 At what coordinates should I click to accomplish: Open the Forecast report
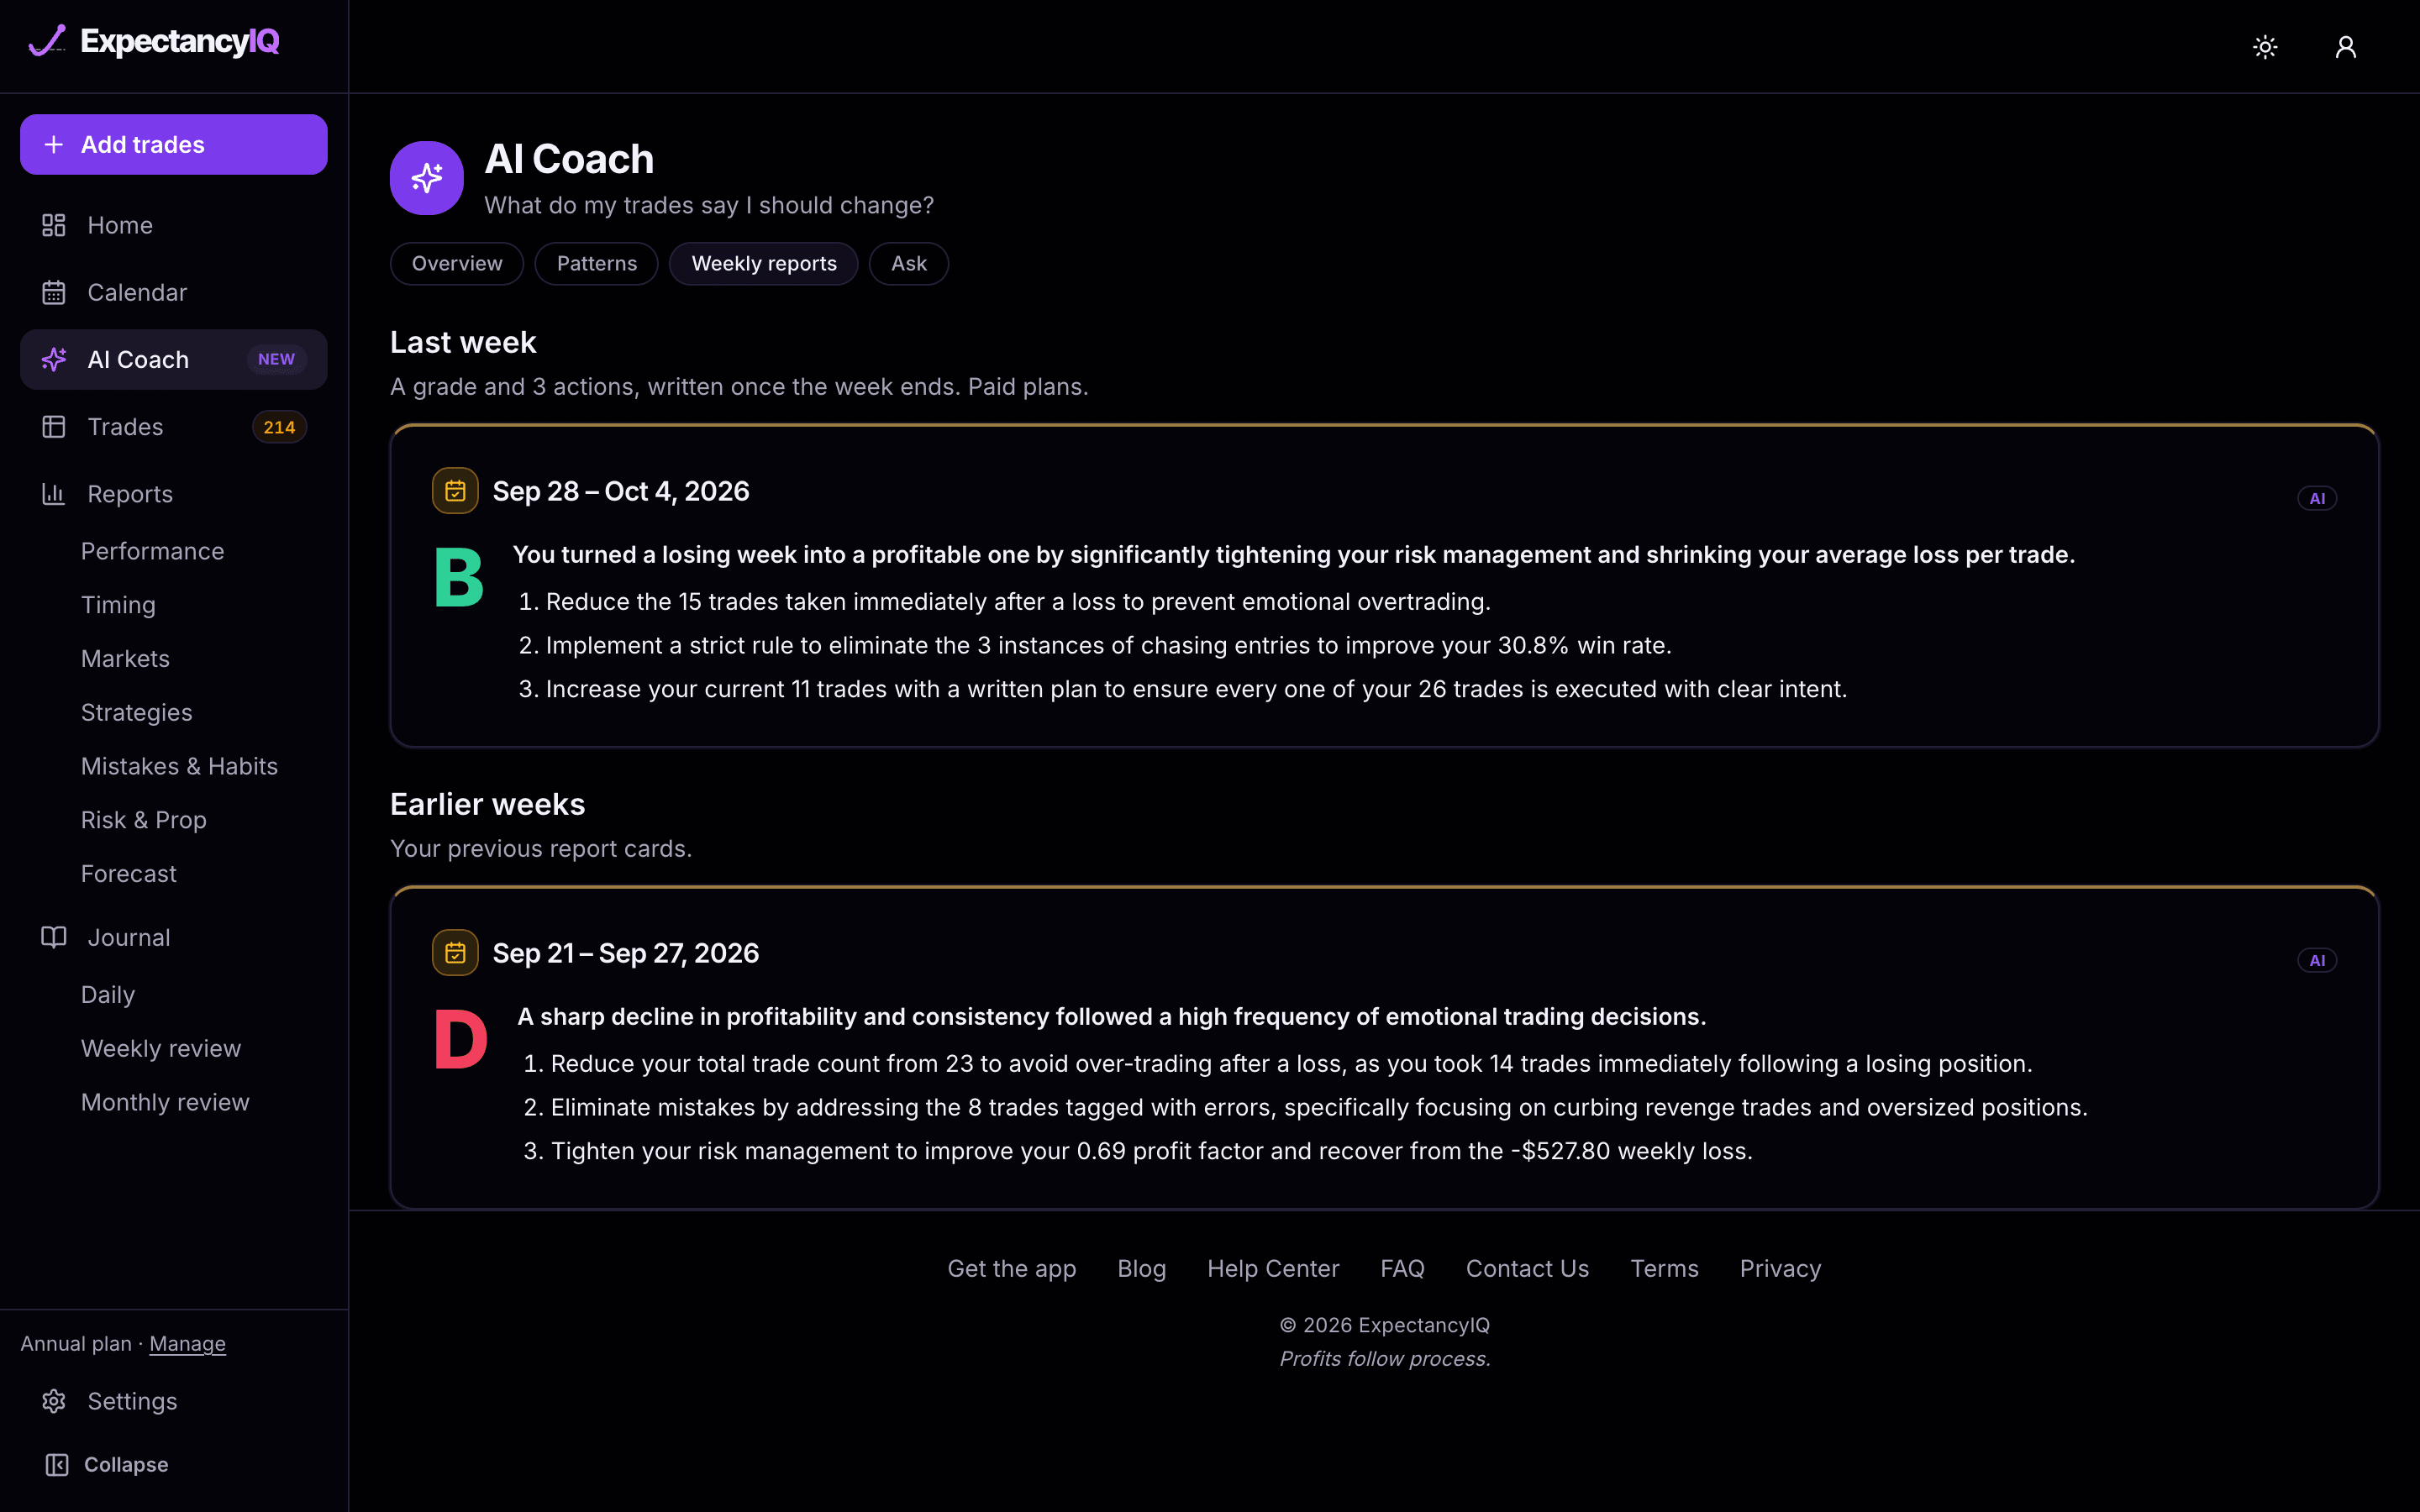coord(128,874)
